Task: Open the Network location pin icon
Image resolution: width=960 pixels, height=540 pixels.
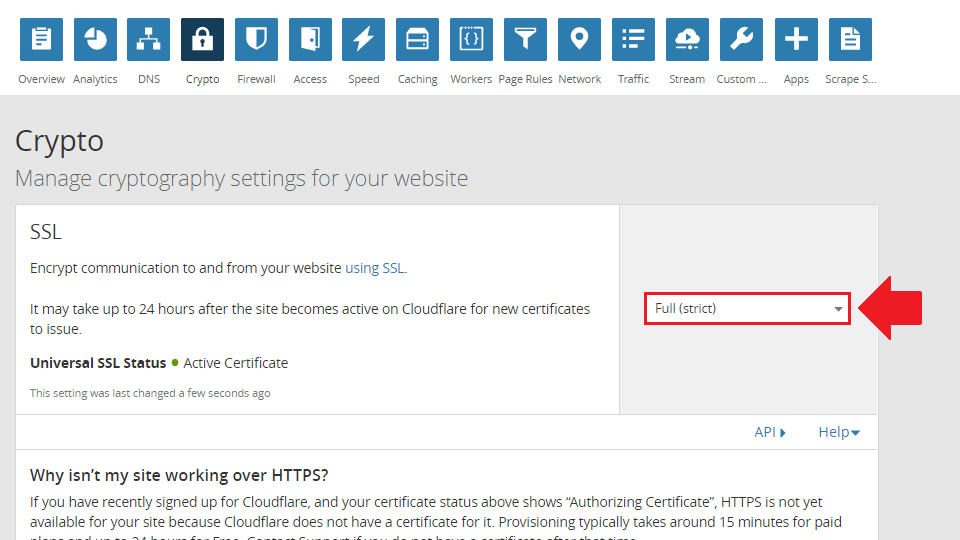Action: pyautogui.click(x=579, y=40)
